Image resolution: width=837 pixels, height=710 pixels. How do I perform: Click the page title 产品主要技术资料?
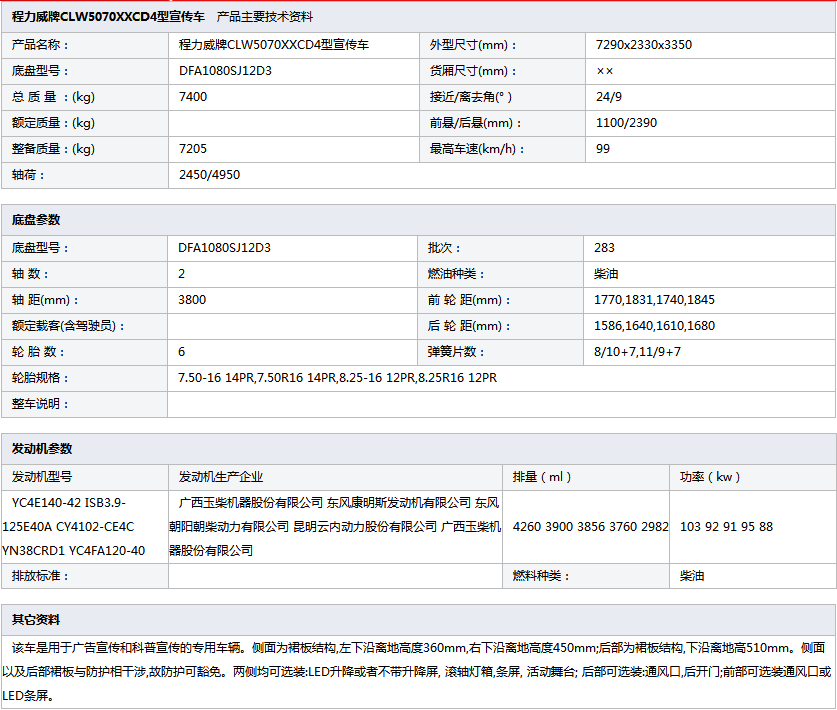click(x=264, y=17)
